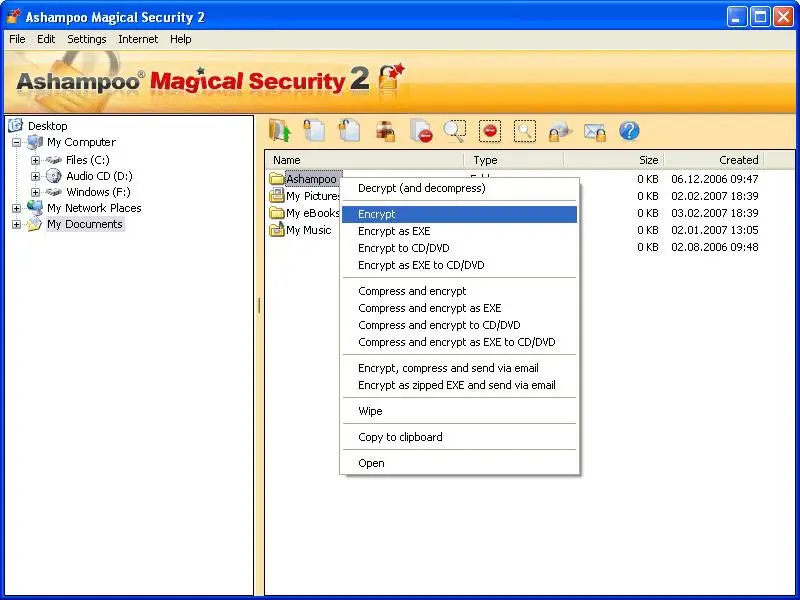Open the Edit menu
800x600 pixels.
point(46,39)
